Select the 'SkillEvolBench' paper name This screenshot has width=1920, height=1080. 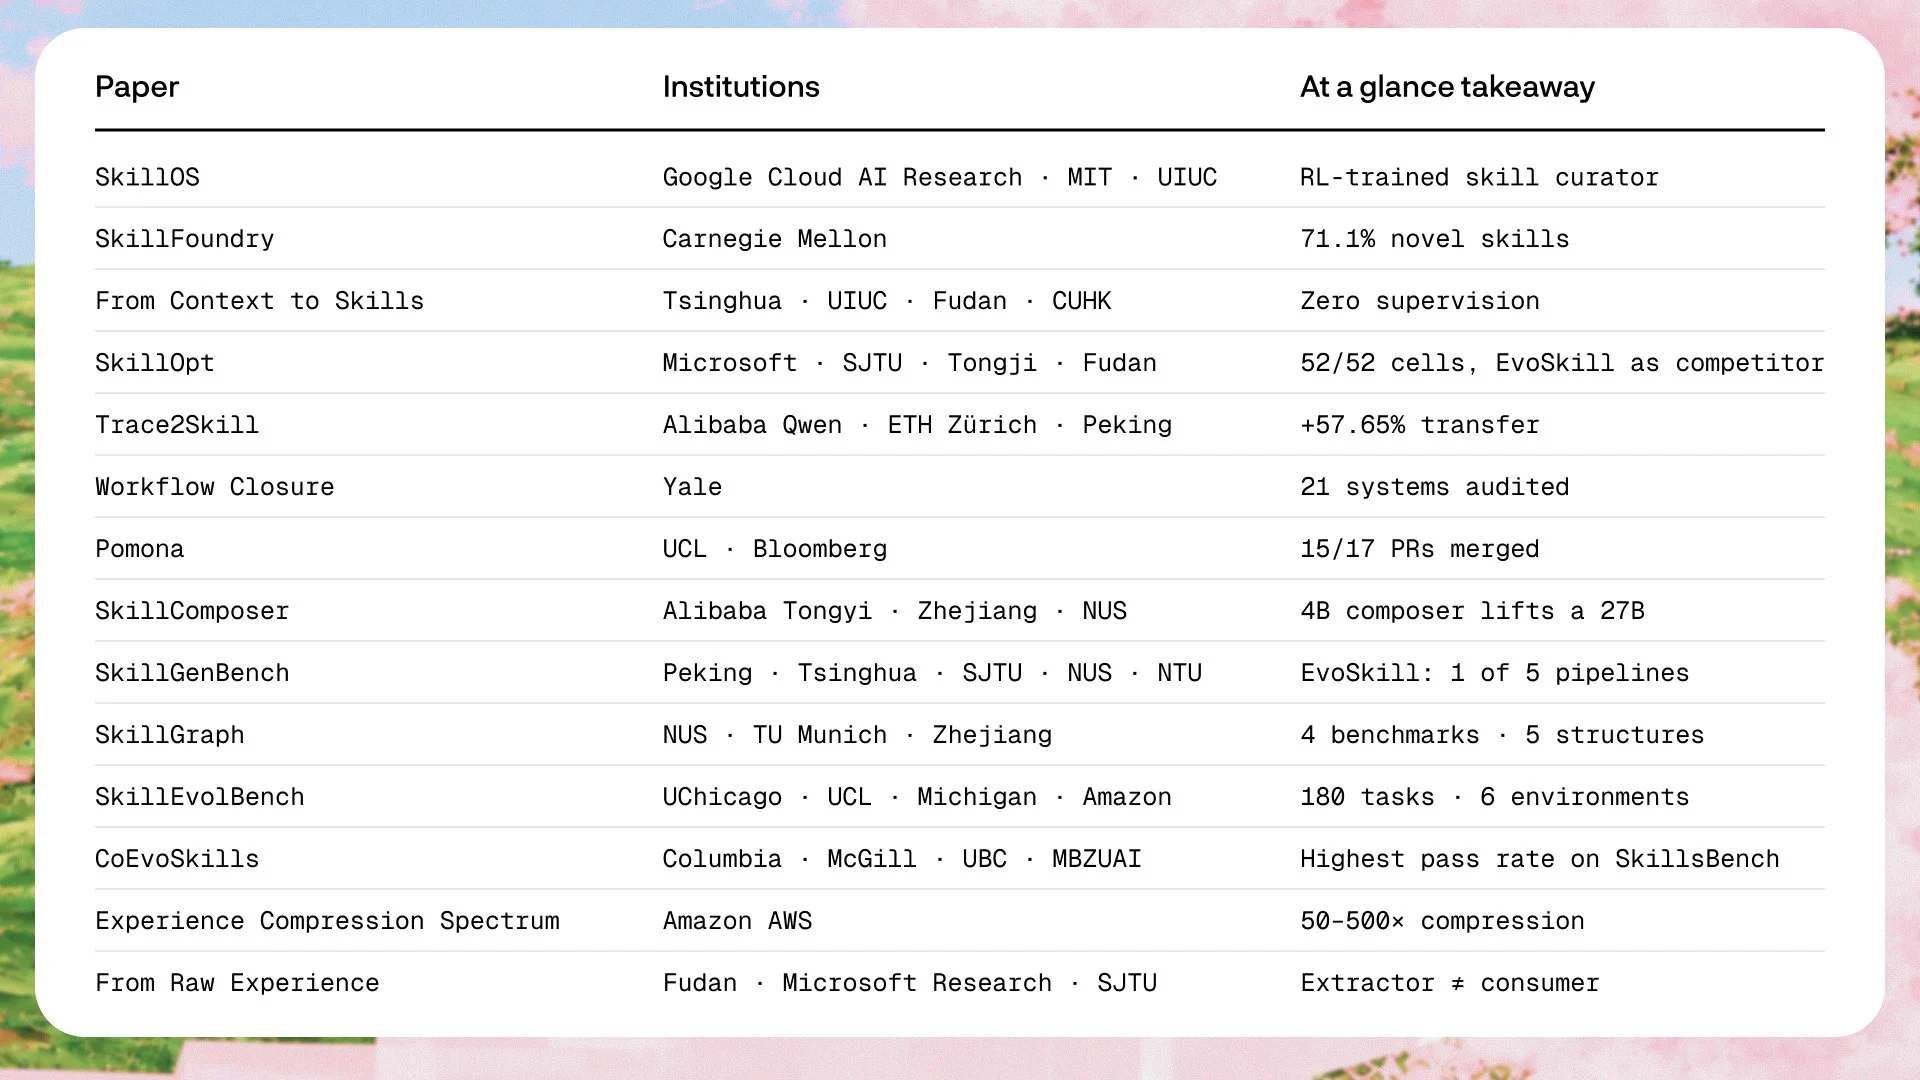tap(199, 797)
